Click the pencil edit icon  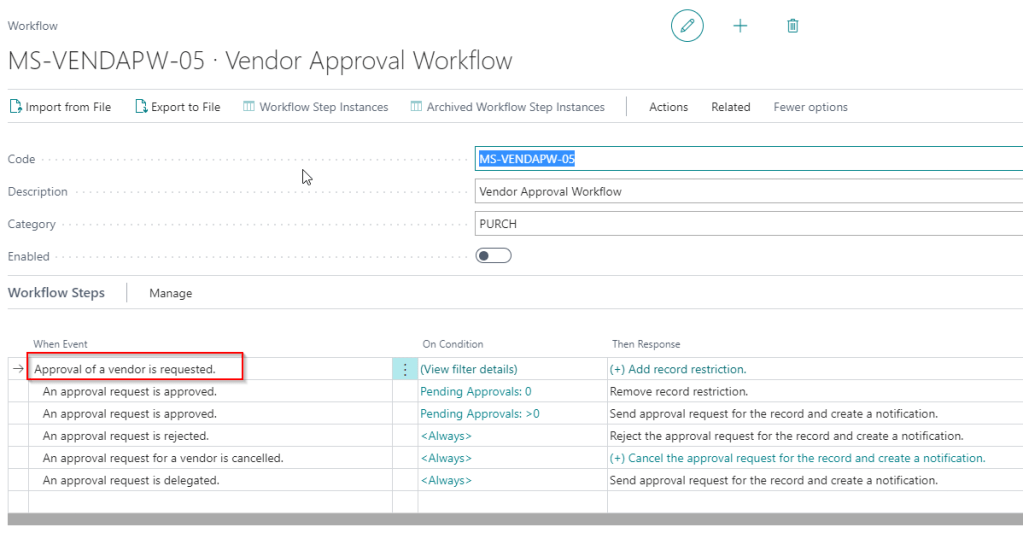687,26
